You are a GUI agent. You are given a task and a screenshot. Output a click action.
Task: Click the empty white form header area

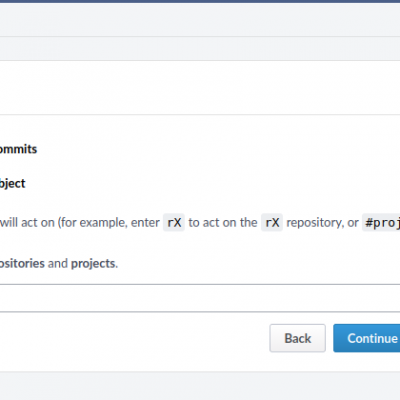pos(200,88)
